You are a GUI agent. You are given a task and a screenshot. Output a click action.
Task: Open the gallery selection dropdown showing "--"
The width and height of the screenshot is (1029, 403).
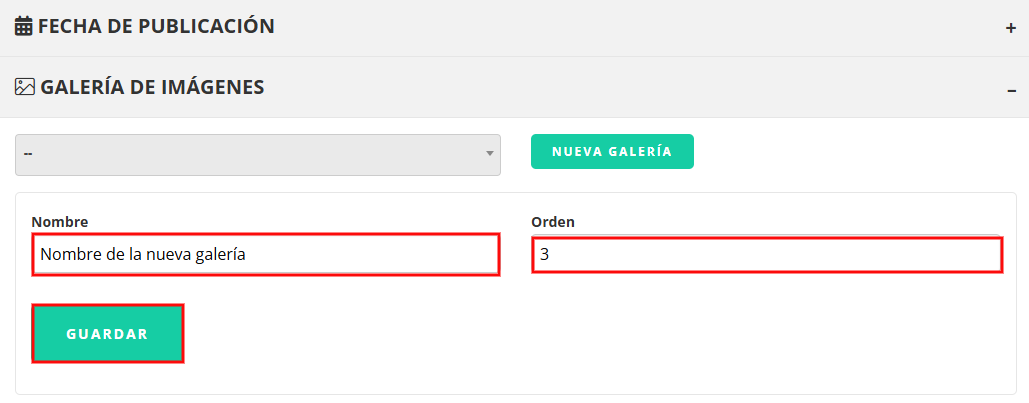258,155
